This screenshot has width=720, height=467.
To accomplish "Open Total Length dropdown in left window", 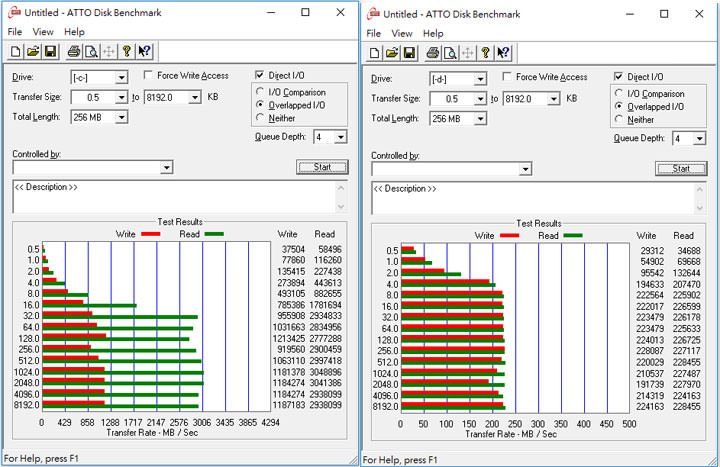I will pos(121,117).
